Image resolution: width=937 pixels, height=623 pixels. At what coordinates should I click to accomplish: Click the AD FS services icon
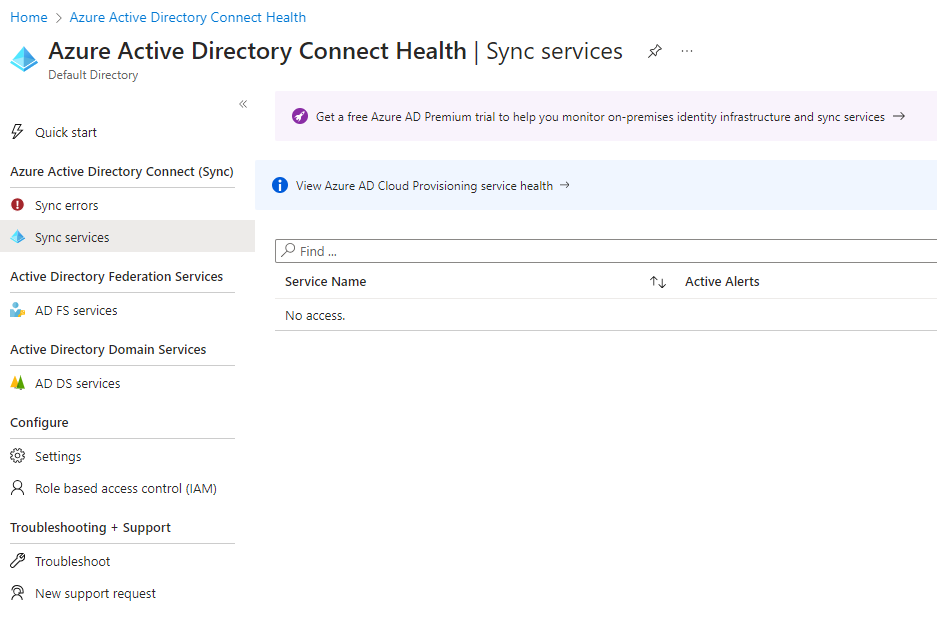(x=17, y=310)
